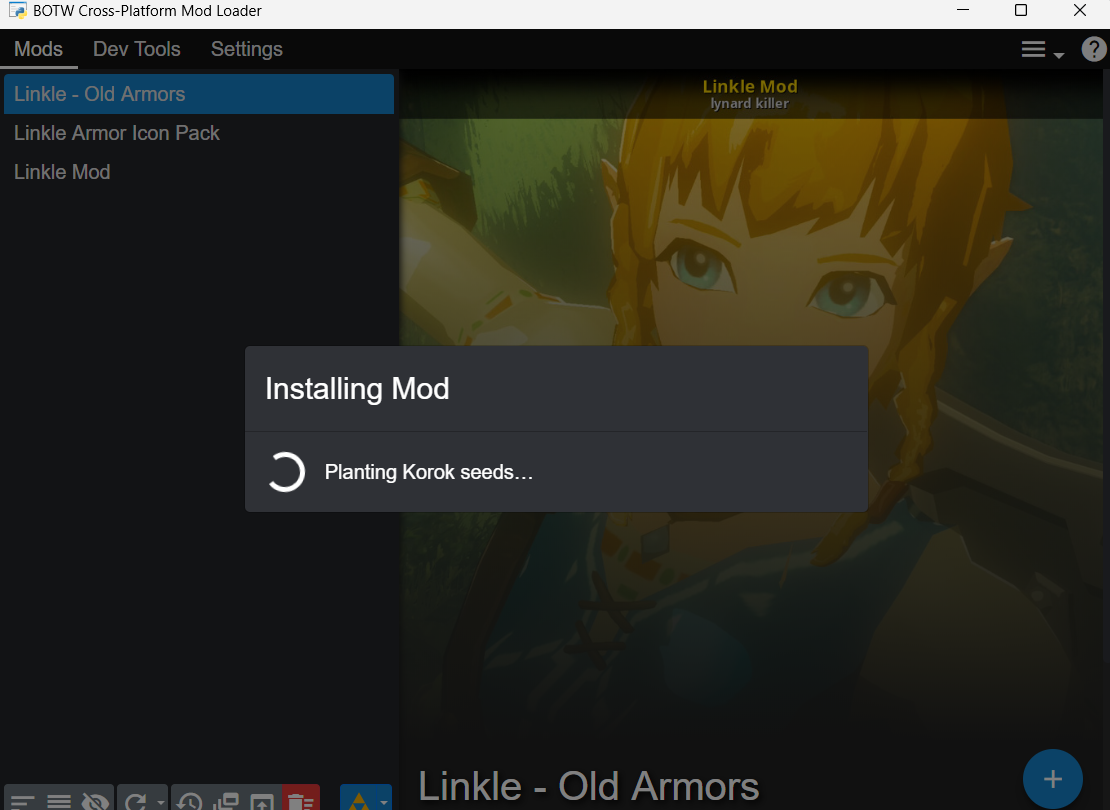Click the Installing Mod dialog title
This screenshot has height=810, width=1110.
coord(357,389)
